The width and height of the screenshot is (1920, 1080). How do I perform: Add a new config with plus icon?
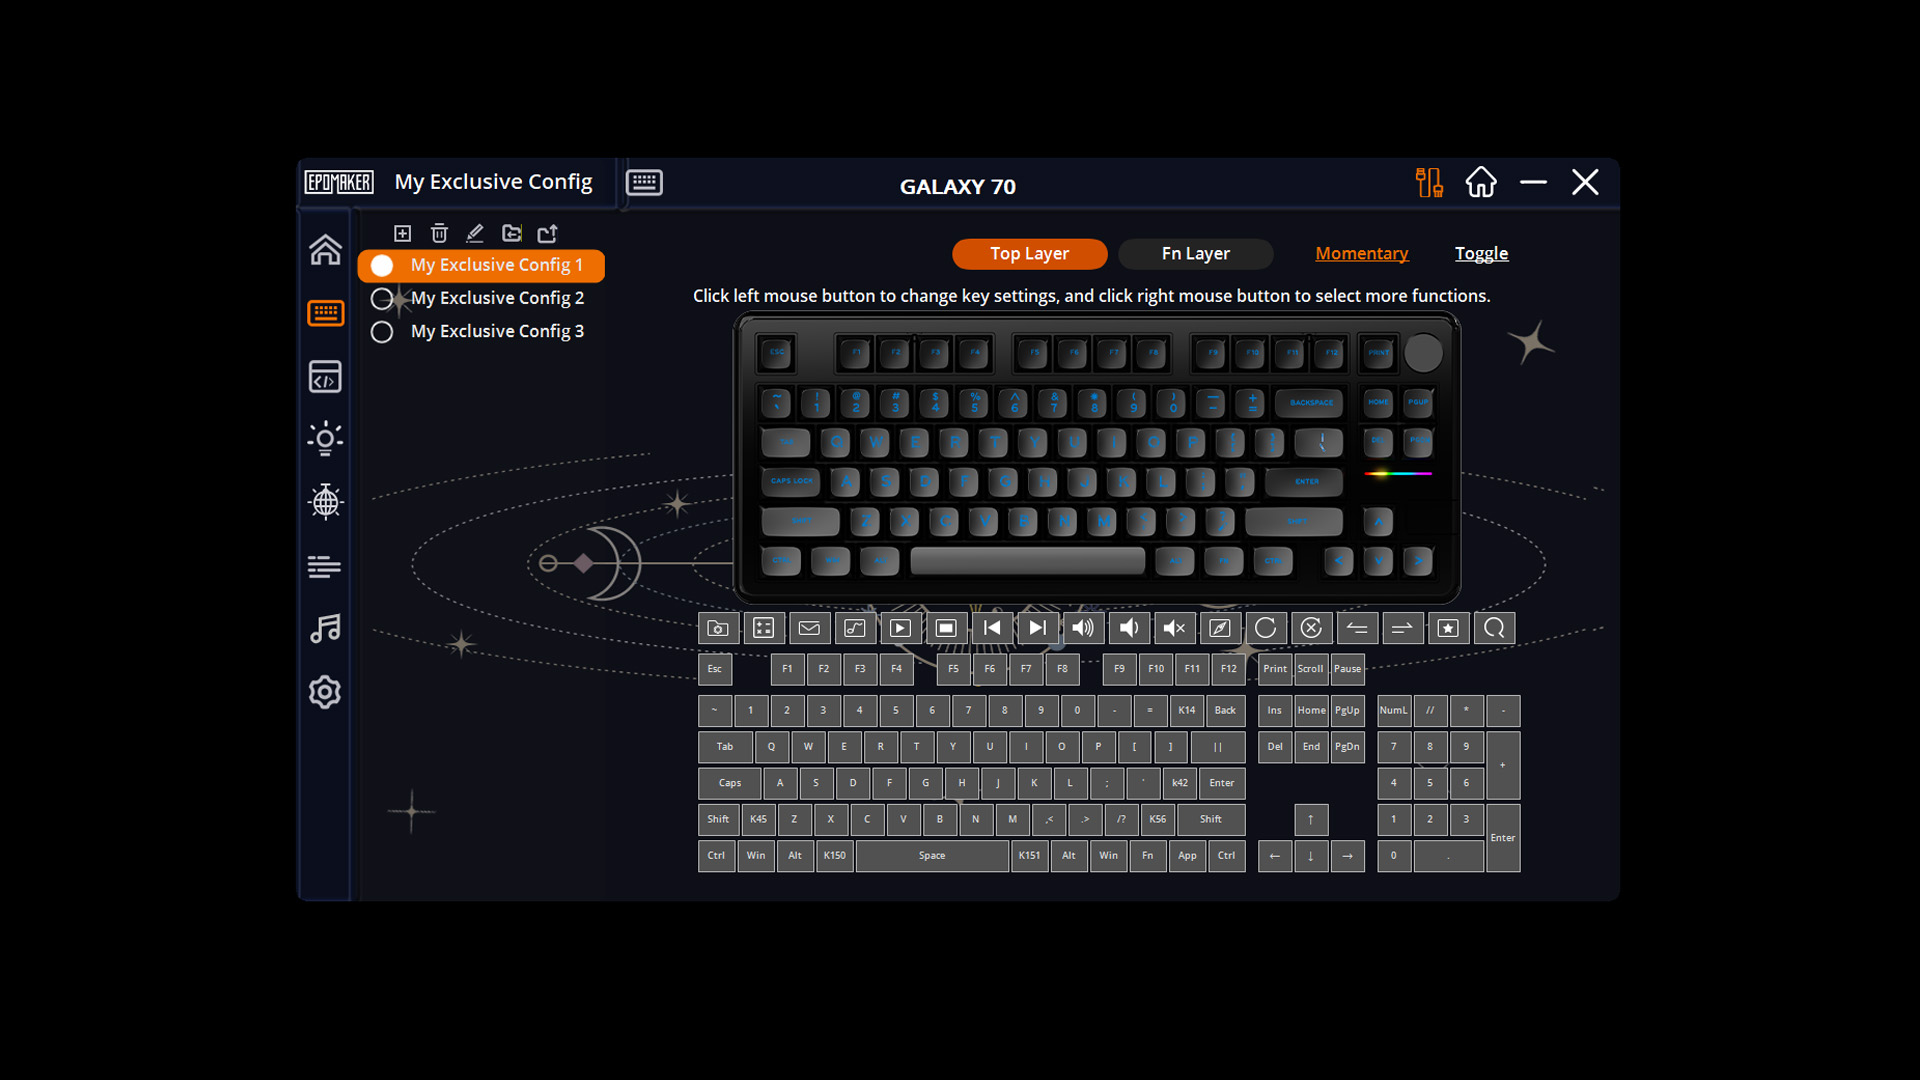tap(402, 233)
